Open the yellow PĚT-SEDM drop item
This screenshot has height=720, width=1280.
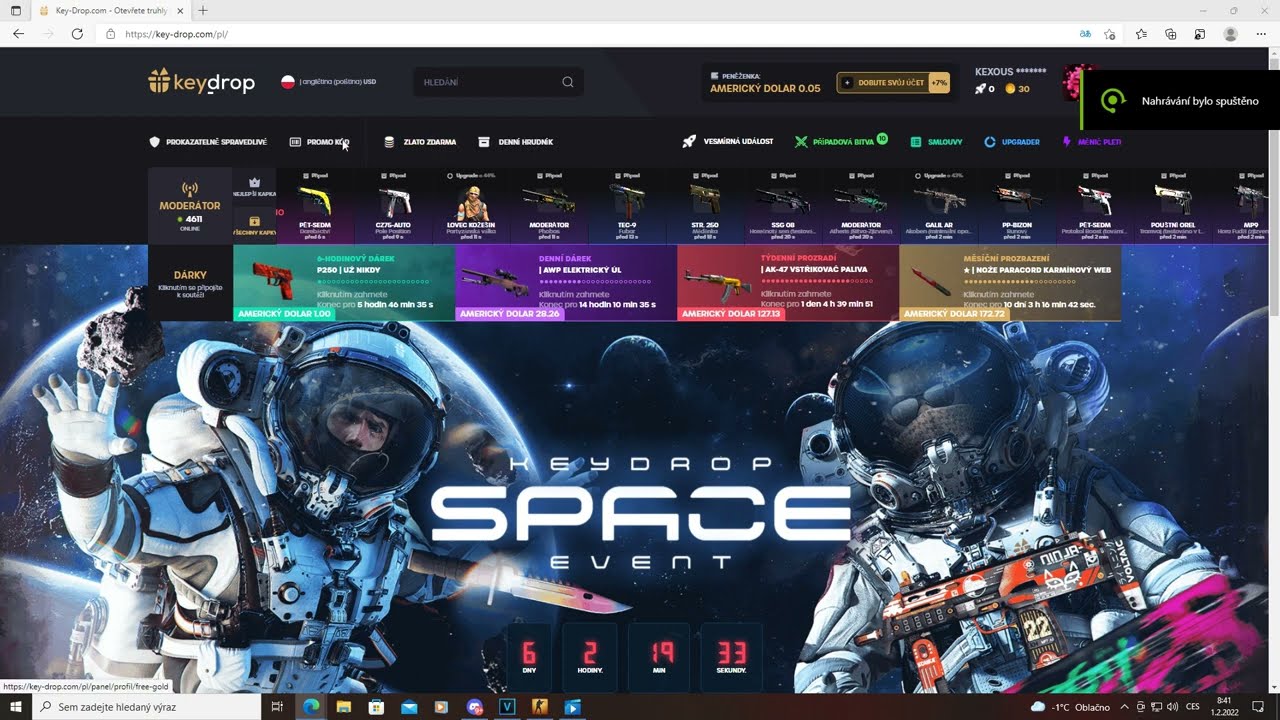coord(315,205)
